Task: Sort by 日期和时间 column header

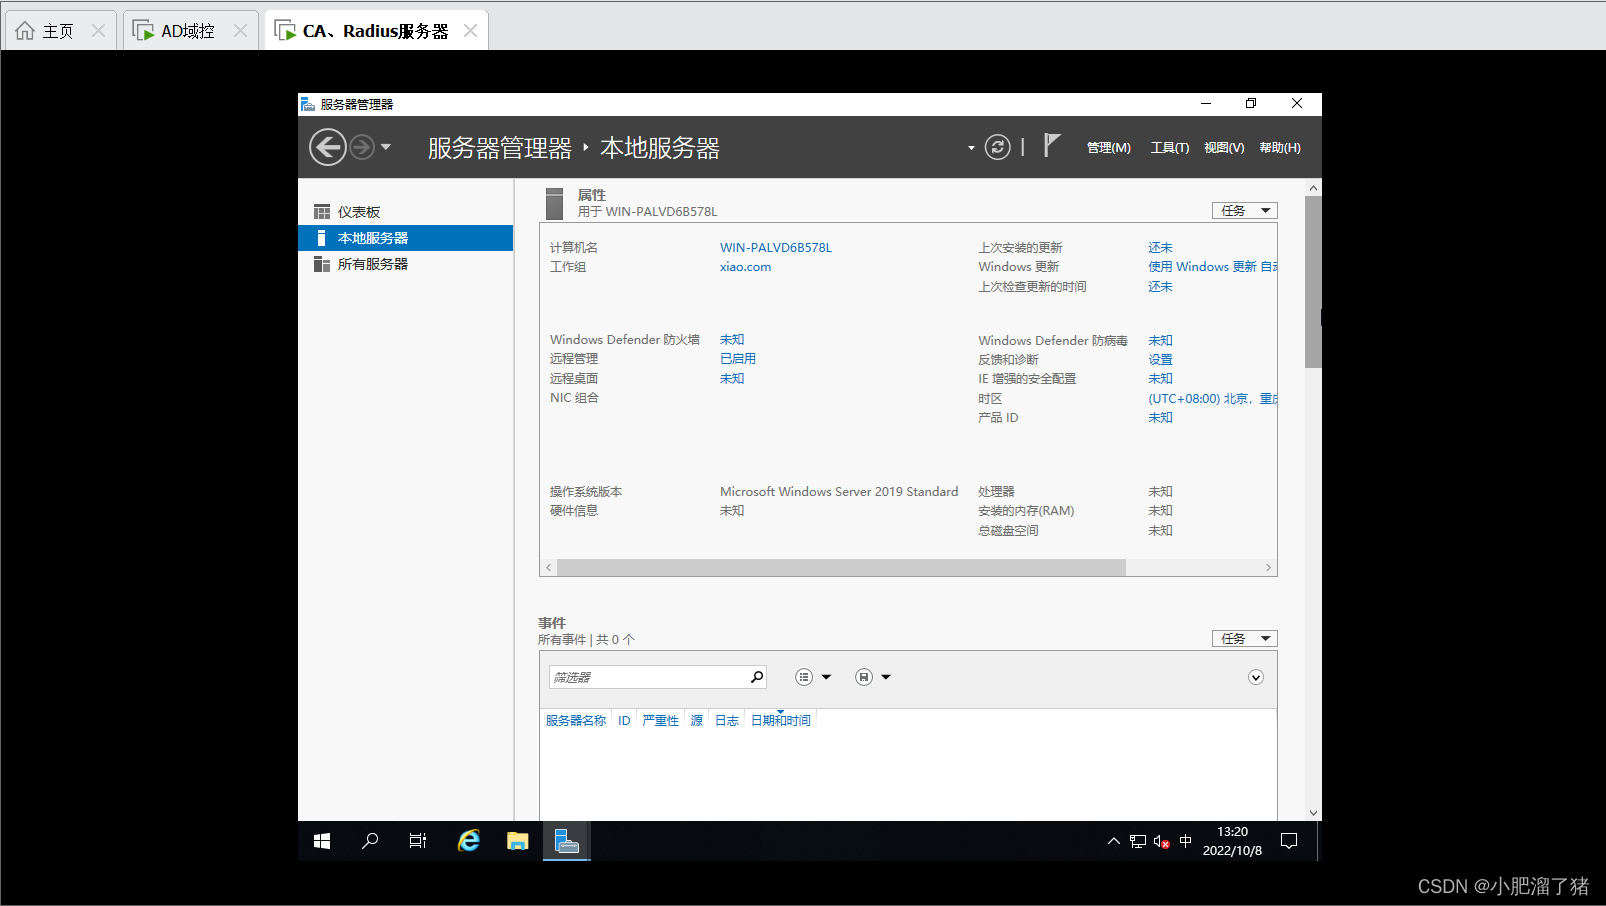Action: tap(781, 721)
